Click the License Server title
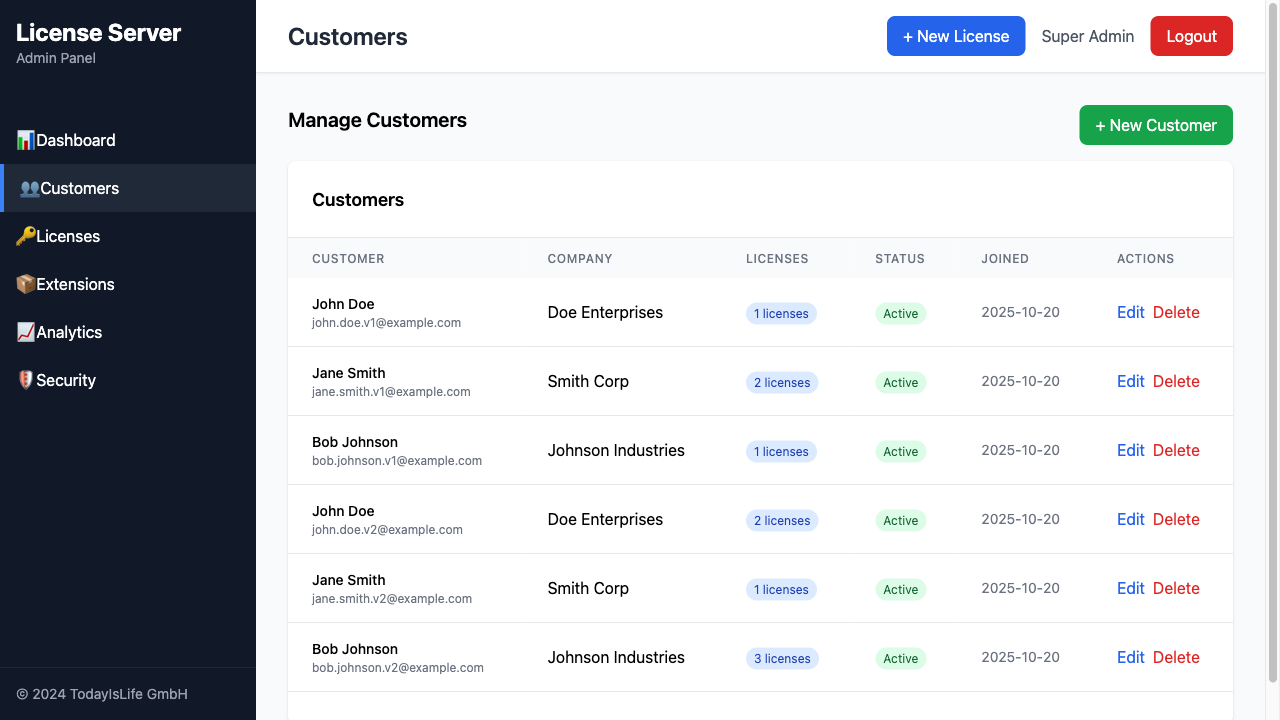The height and width of the screenshot is (720, 1280). tap(98, 32)
